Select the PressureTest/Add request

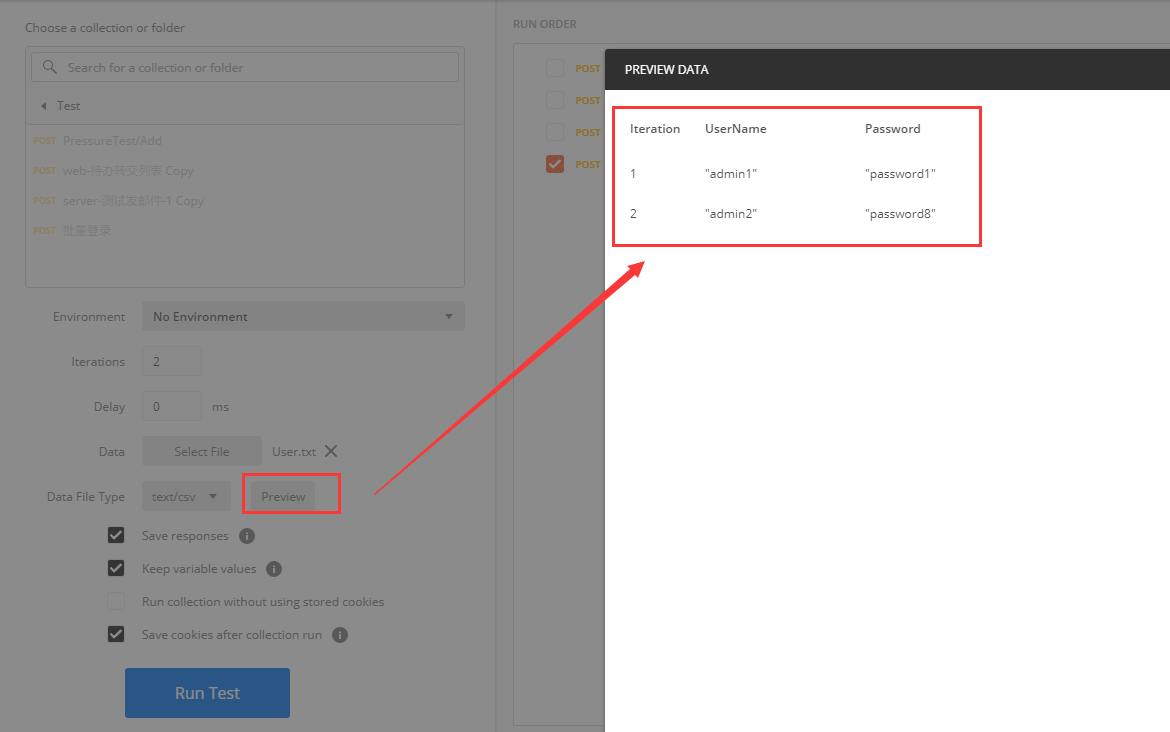(x=112, y=141)
